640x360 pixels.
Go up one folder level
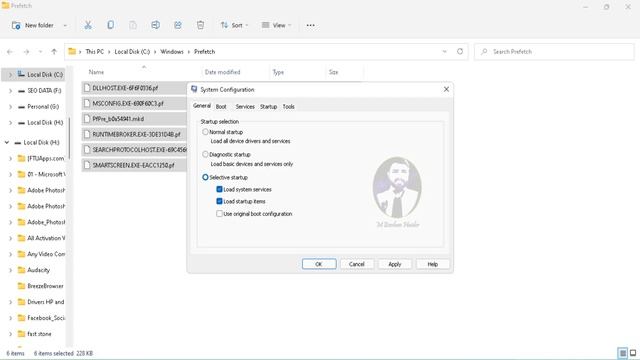point(54,52)
